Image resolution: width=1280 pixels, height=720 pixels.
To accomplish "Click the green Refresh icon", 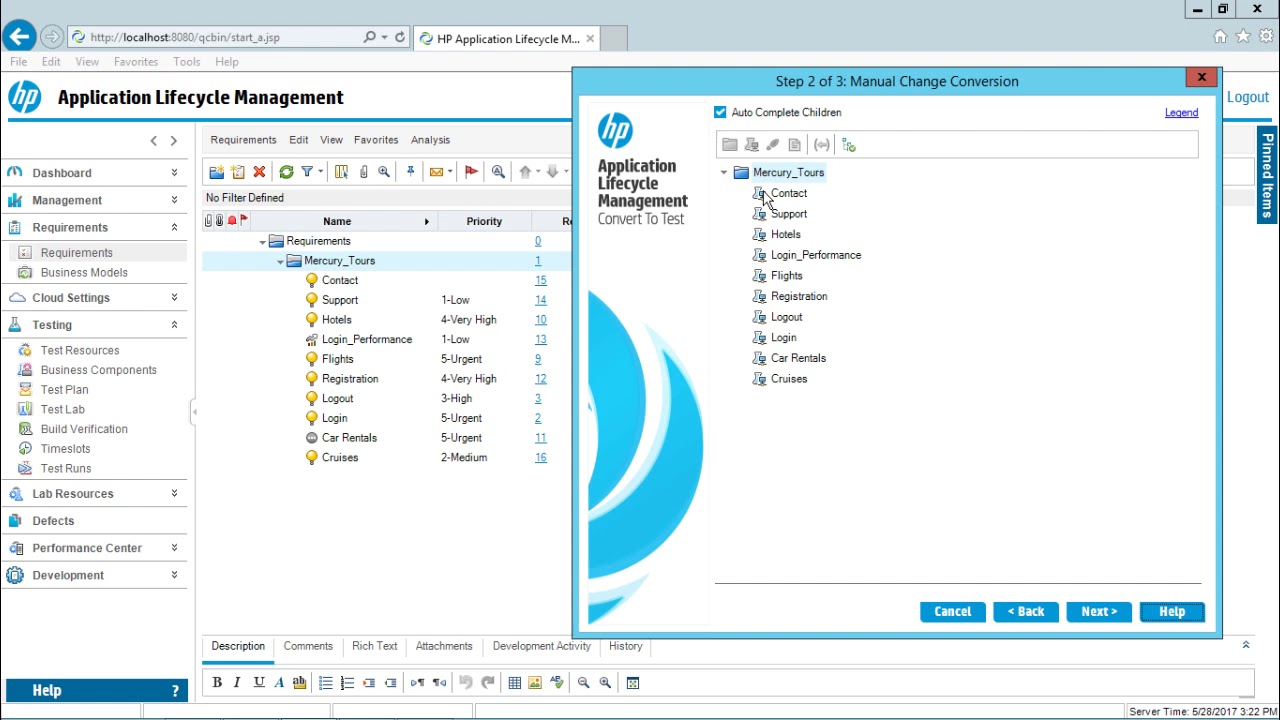I will [x=286, y=172].
